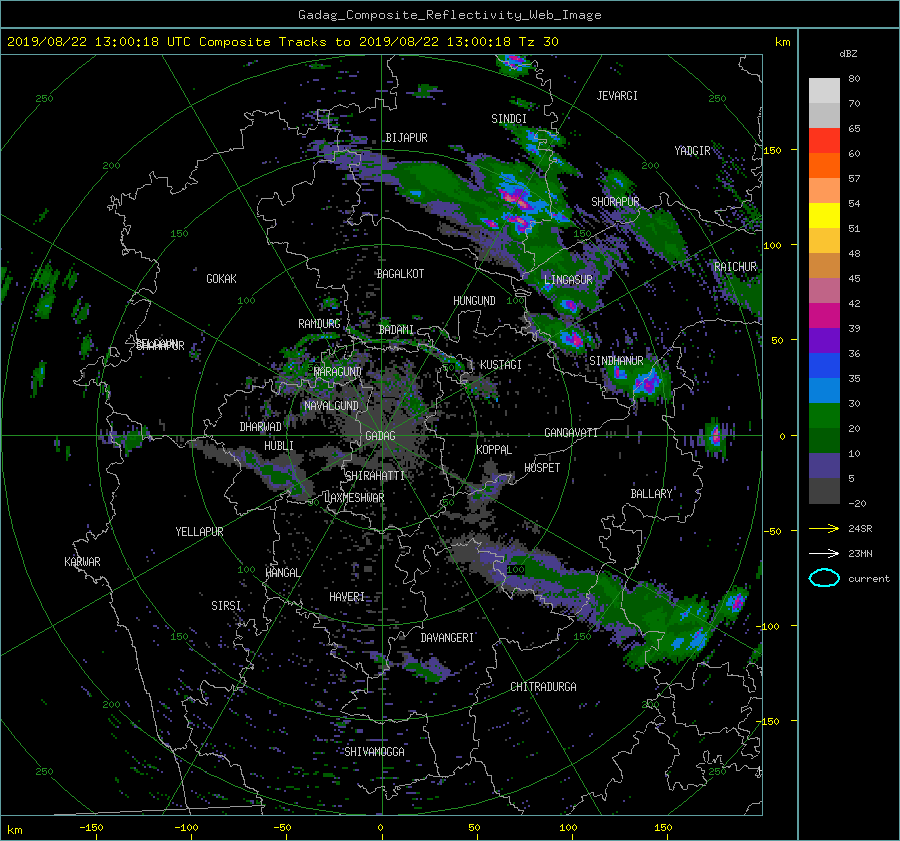
Task: Select the BAGALKOT city label
Action: [x=400, y=274]
